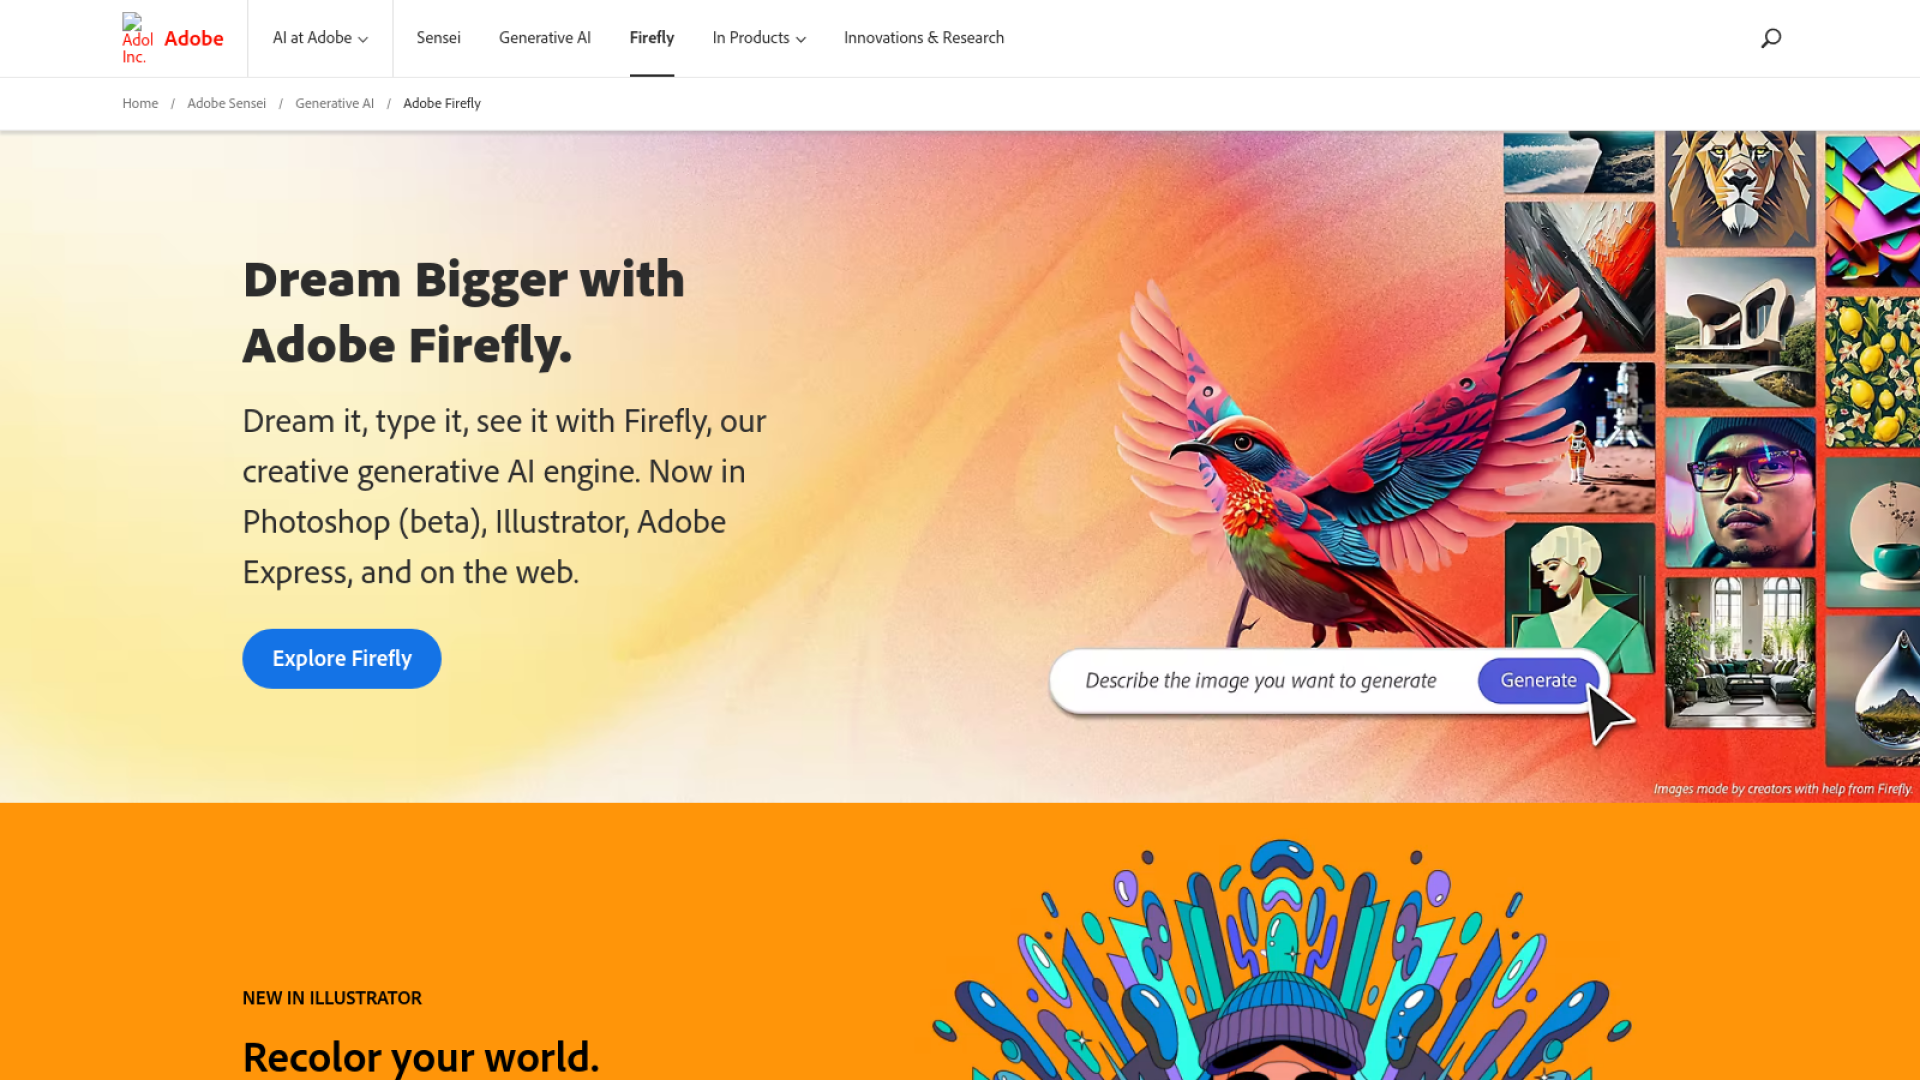Image resolution: width=1920 pixels, height=1080 pixels.
Task: Expand the In Products dropdown menu
Action: (x=759, y=38)
